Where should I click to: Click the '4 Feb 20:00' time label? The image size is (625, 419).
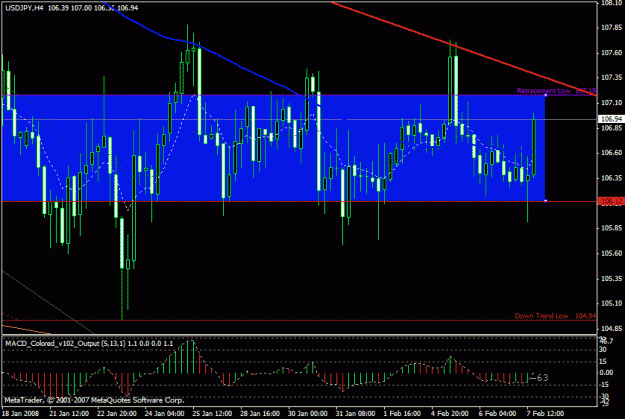tap(450, 413)
